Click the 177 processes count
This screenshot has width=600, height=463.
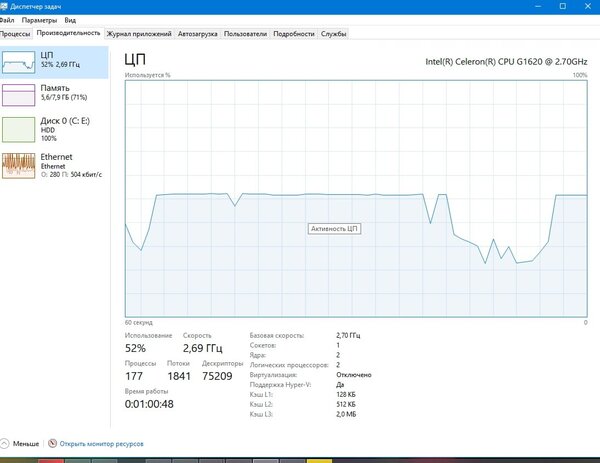pos(134,376)
